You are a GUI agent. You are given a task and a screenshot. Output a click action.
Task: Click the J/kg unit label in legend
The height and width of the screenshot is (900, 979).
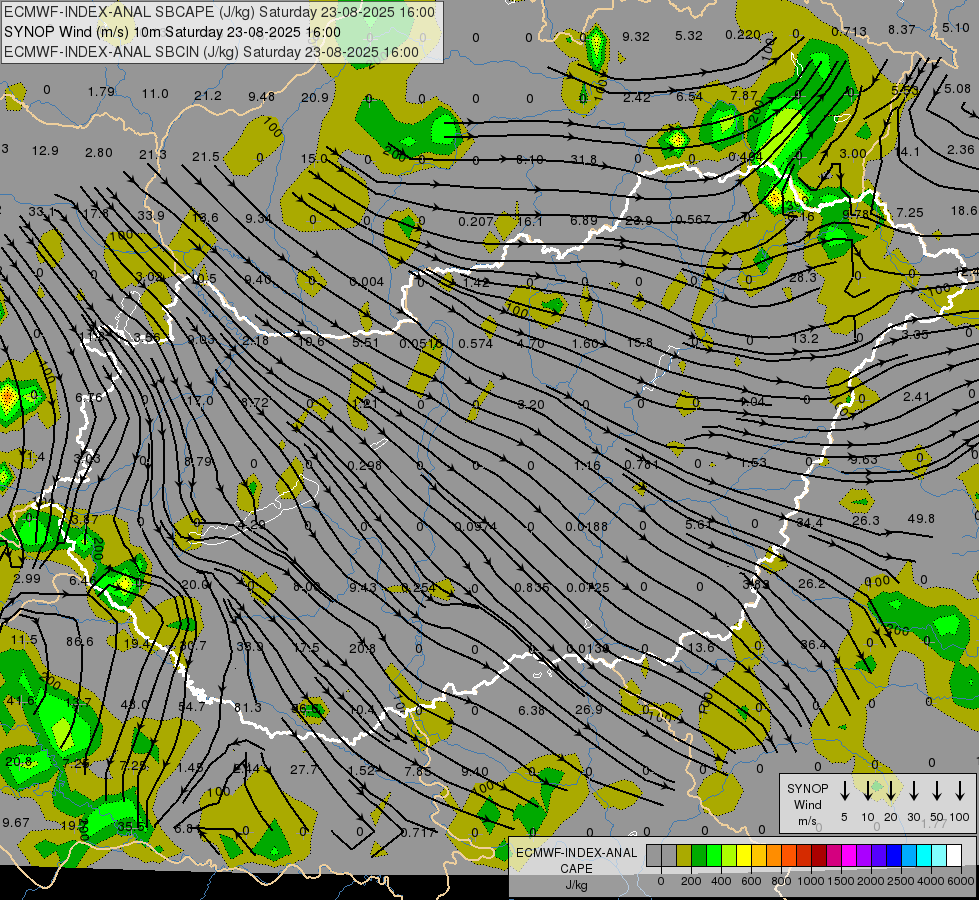pos(576,885)
